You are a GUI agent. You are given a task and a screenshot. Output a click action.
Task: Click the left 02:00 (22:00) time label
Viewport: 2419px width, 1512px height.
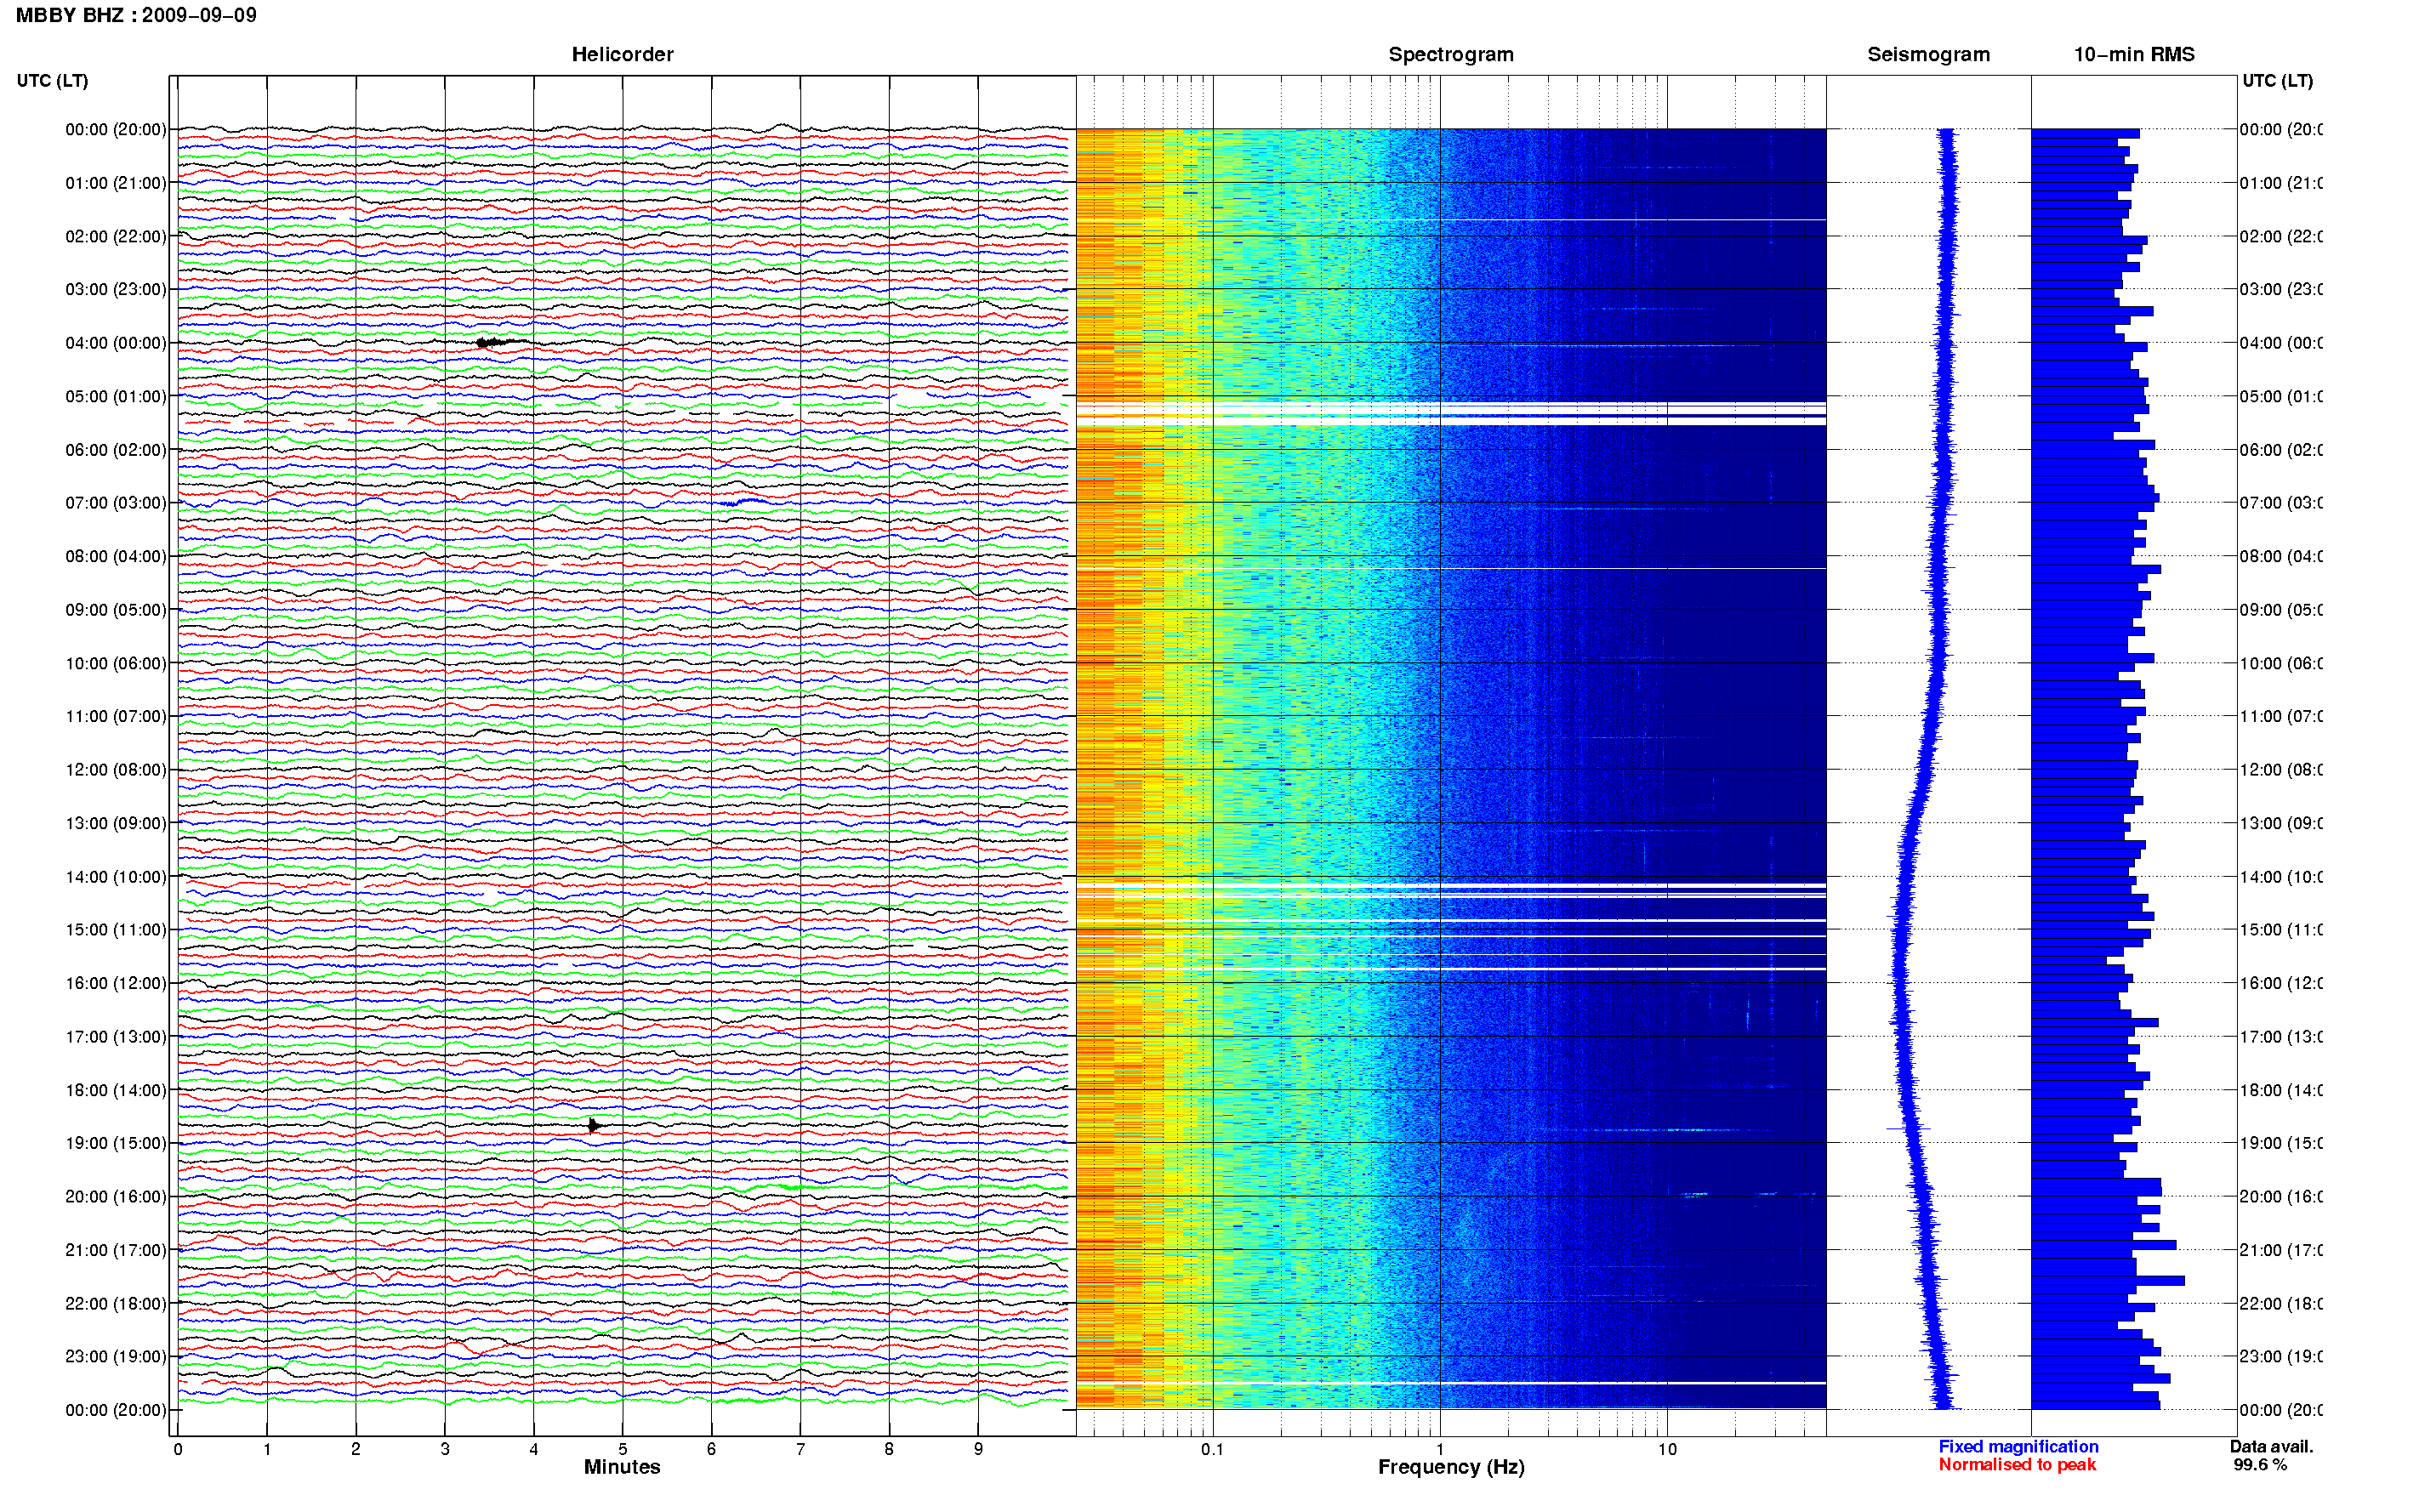[115, 236]
